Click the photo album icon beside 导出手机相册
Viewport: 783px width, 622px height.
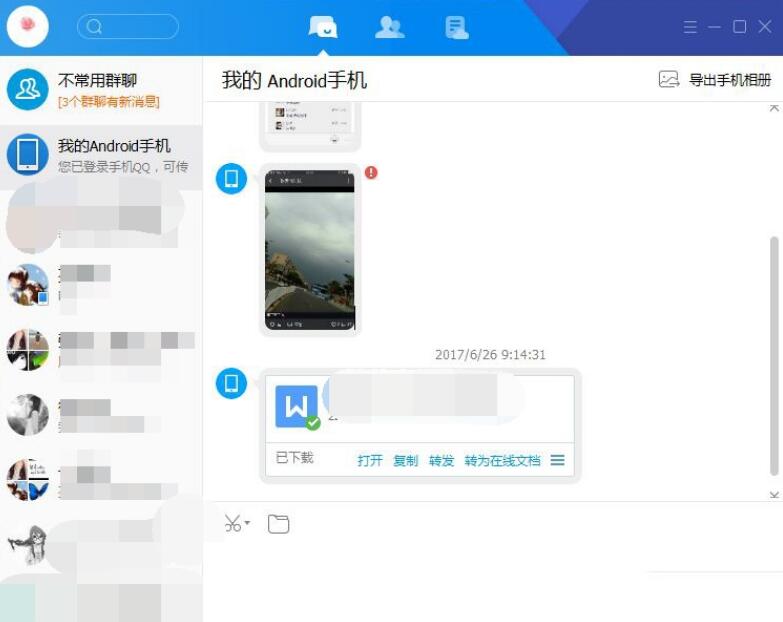pos(669,79)
